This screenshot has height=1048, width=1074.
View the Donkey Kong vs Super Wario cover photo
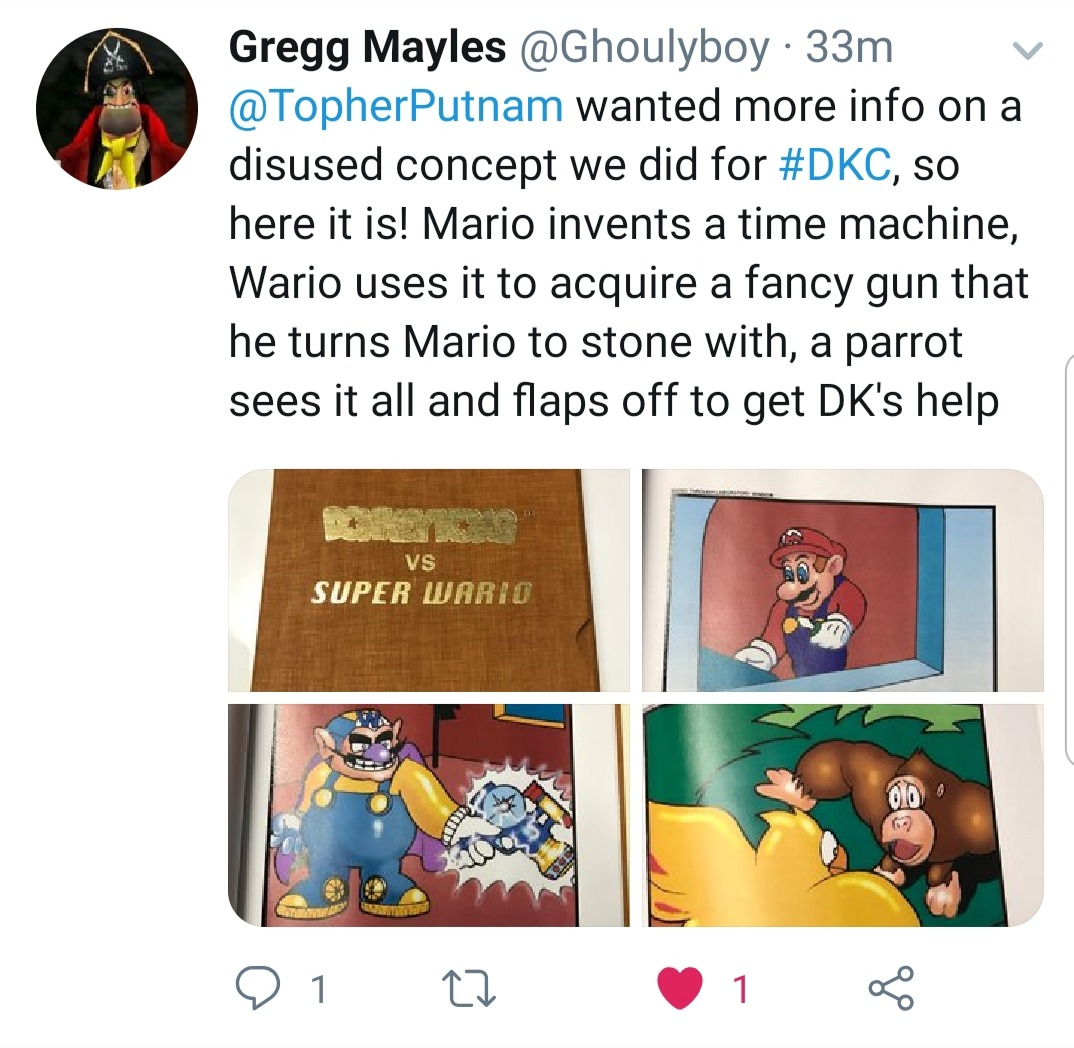pyautogui.click(x=429, y=580)
